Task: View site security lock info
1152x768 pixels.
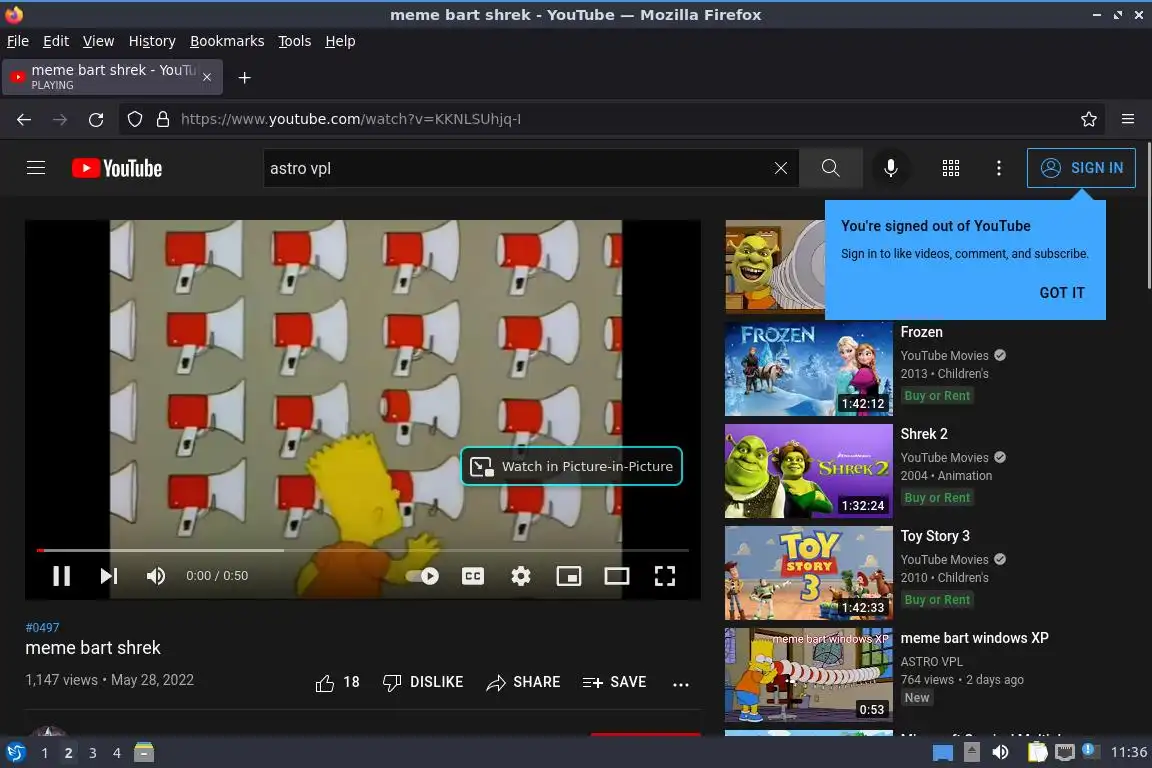Action: [x=163, y=119]
